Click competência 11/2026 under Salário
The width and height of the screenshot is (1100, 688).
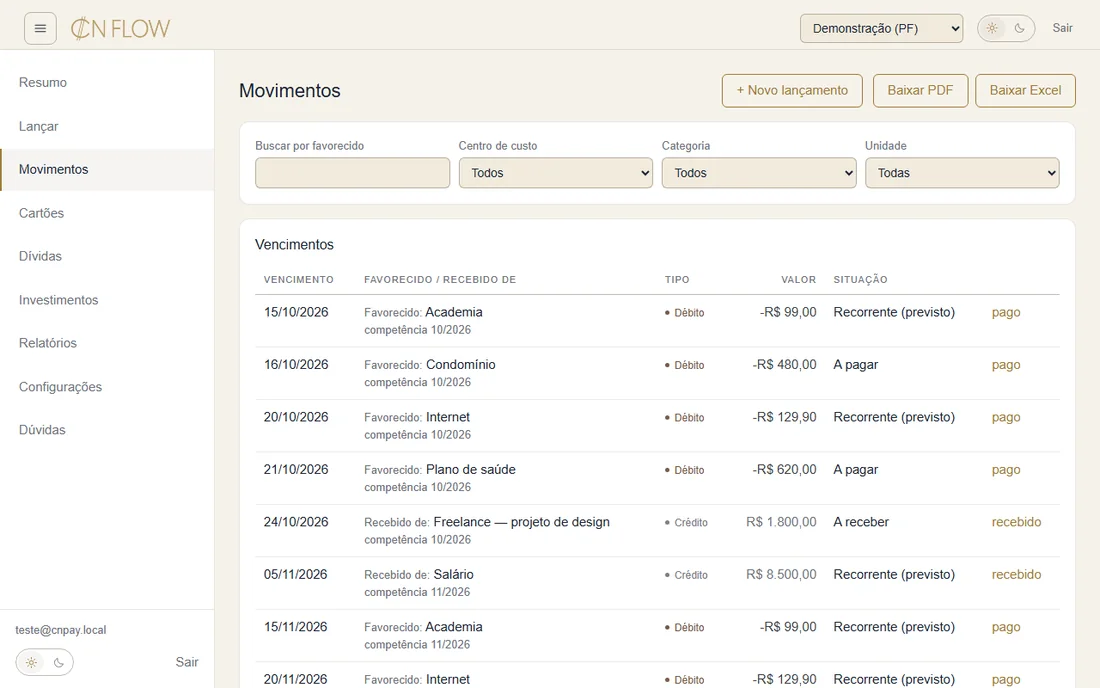coord(417,592)
